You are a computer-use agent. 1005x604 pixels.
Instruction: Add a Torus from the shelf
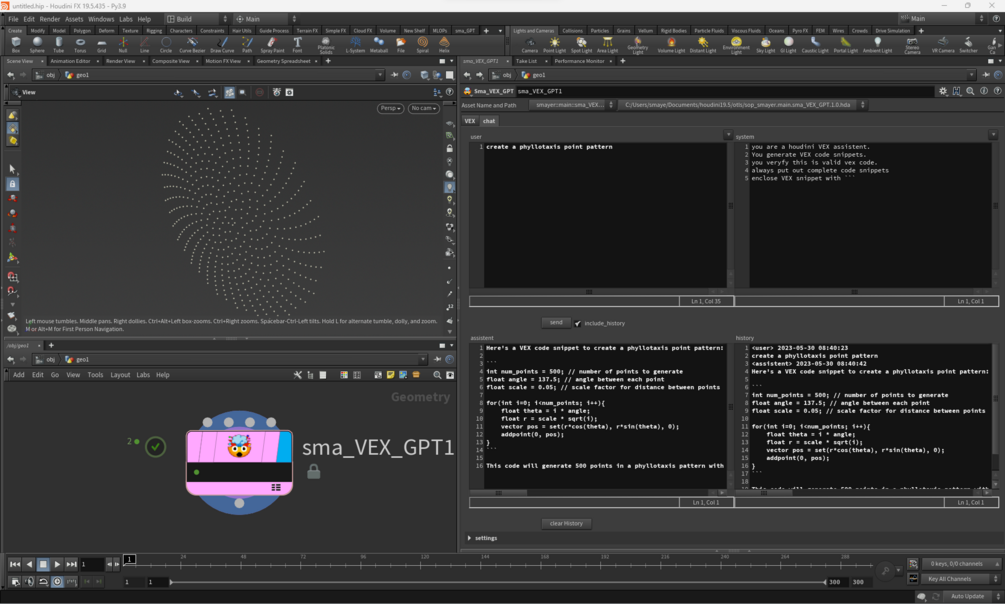pyautogui.click(x=80, y=44)
